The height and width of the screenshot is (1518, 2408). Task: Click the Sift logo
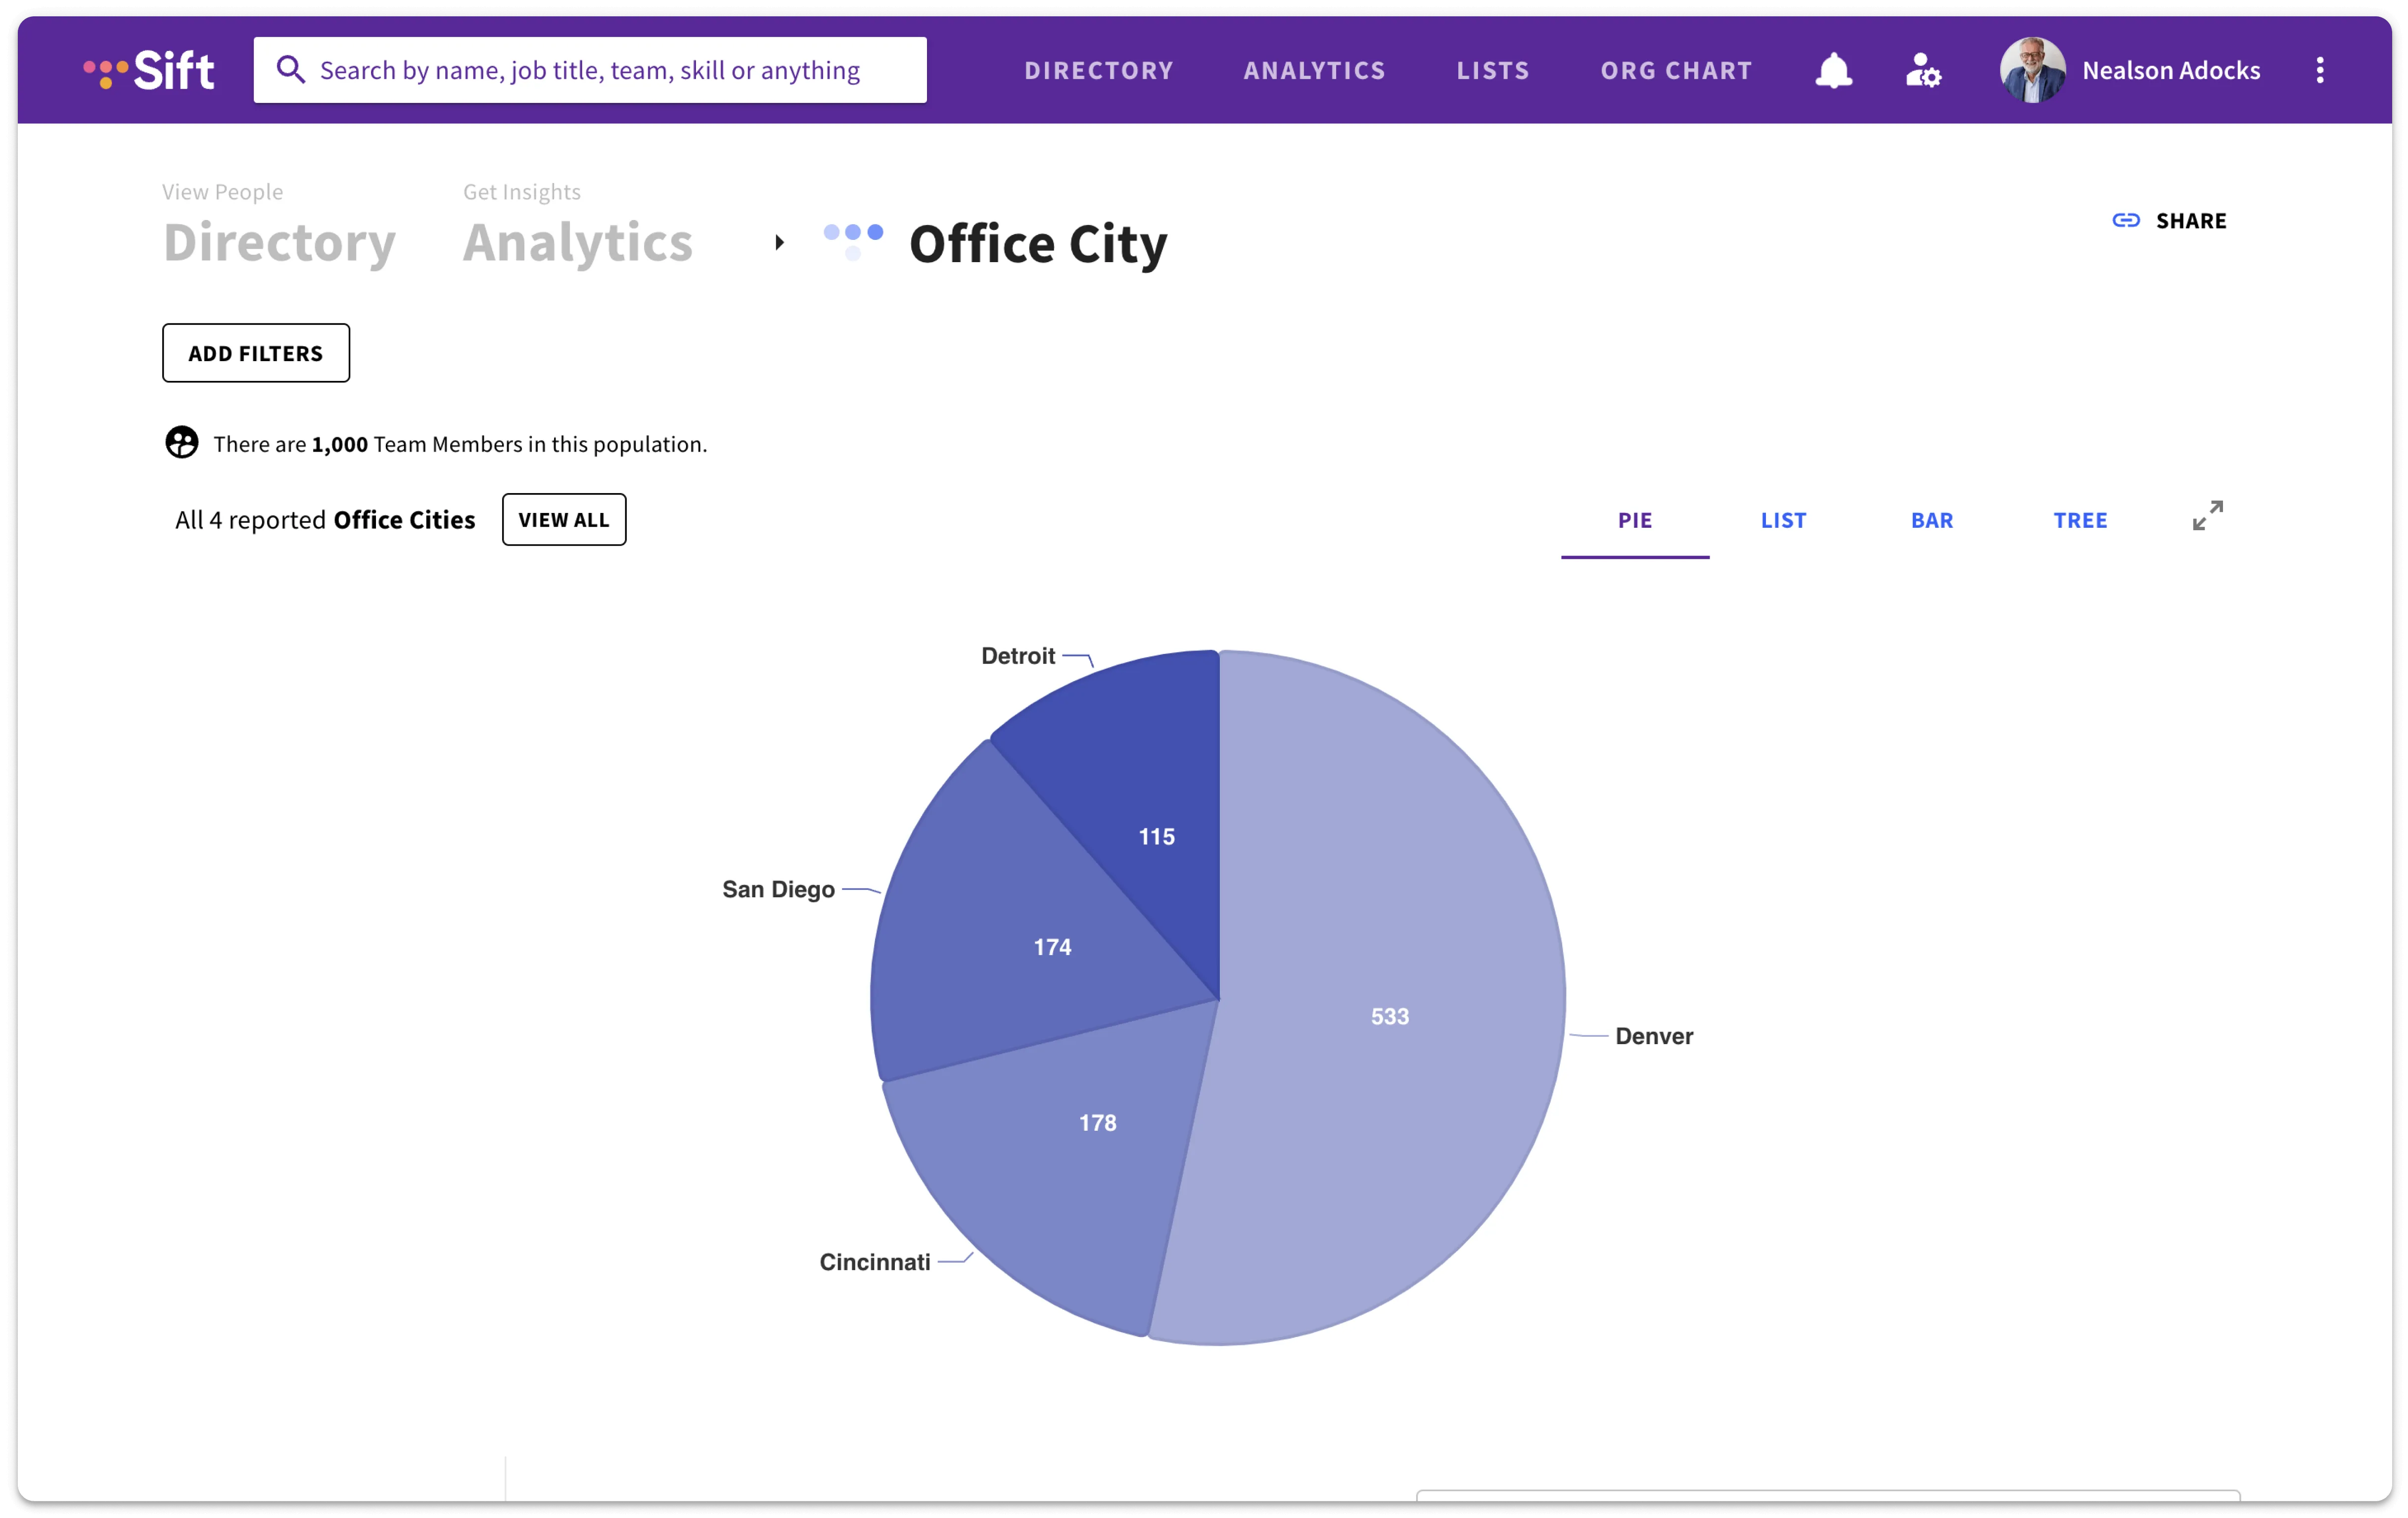point(150,70)
